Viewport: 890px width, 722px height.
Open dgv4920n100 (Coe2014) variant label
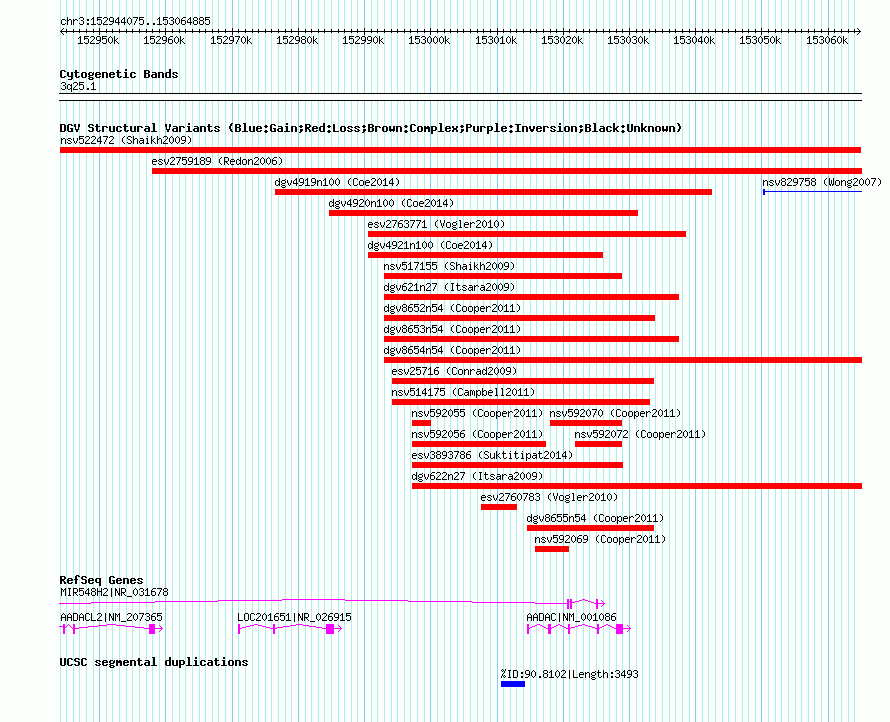pos(392,203)
